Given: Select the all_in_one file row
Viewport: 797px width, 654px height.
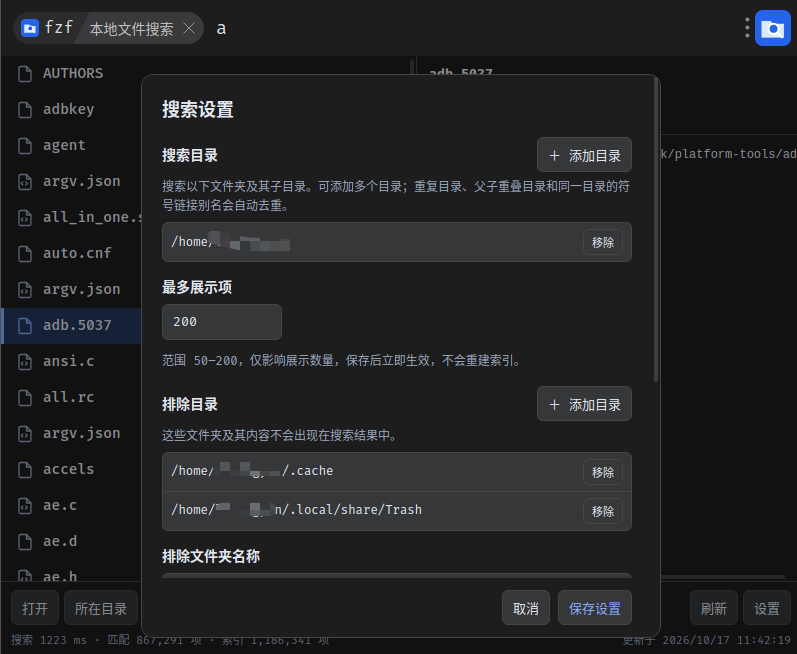Looking at the screenshot, I should pos(71,217).
